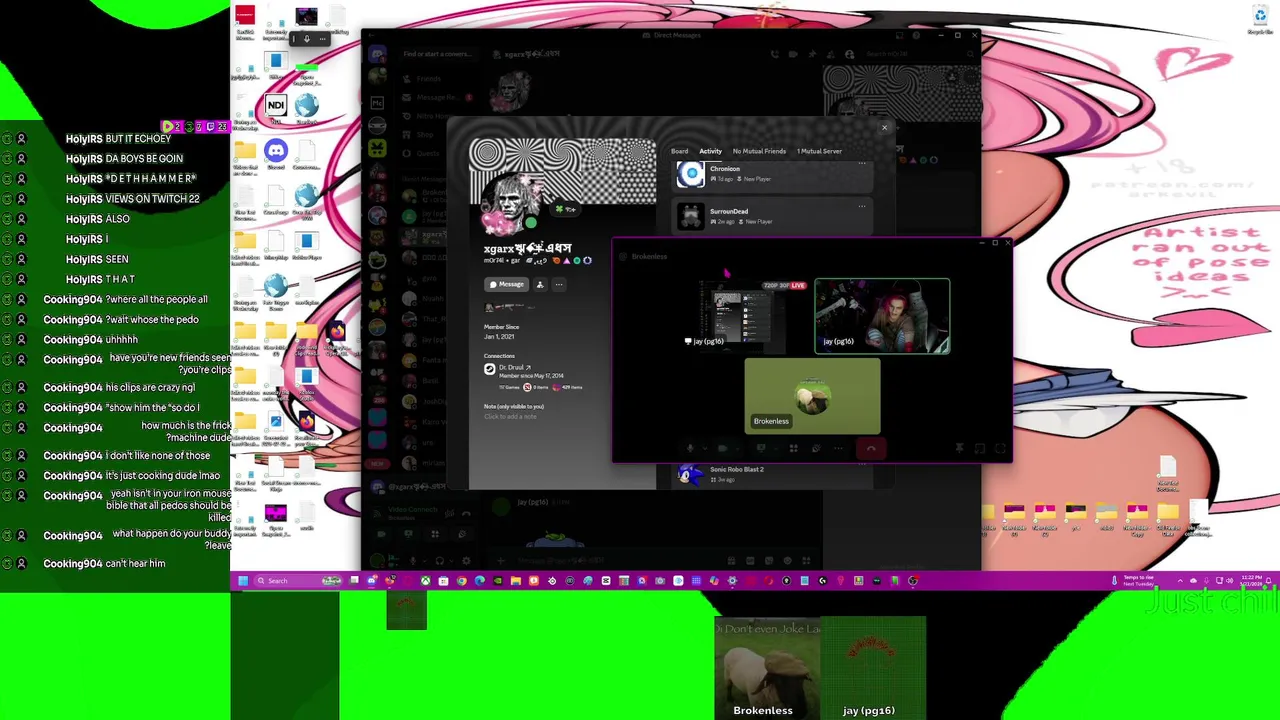Enter fullscreen in the call window
Viewport: 1280px width, 720px height.
(1001, 449)
